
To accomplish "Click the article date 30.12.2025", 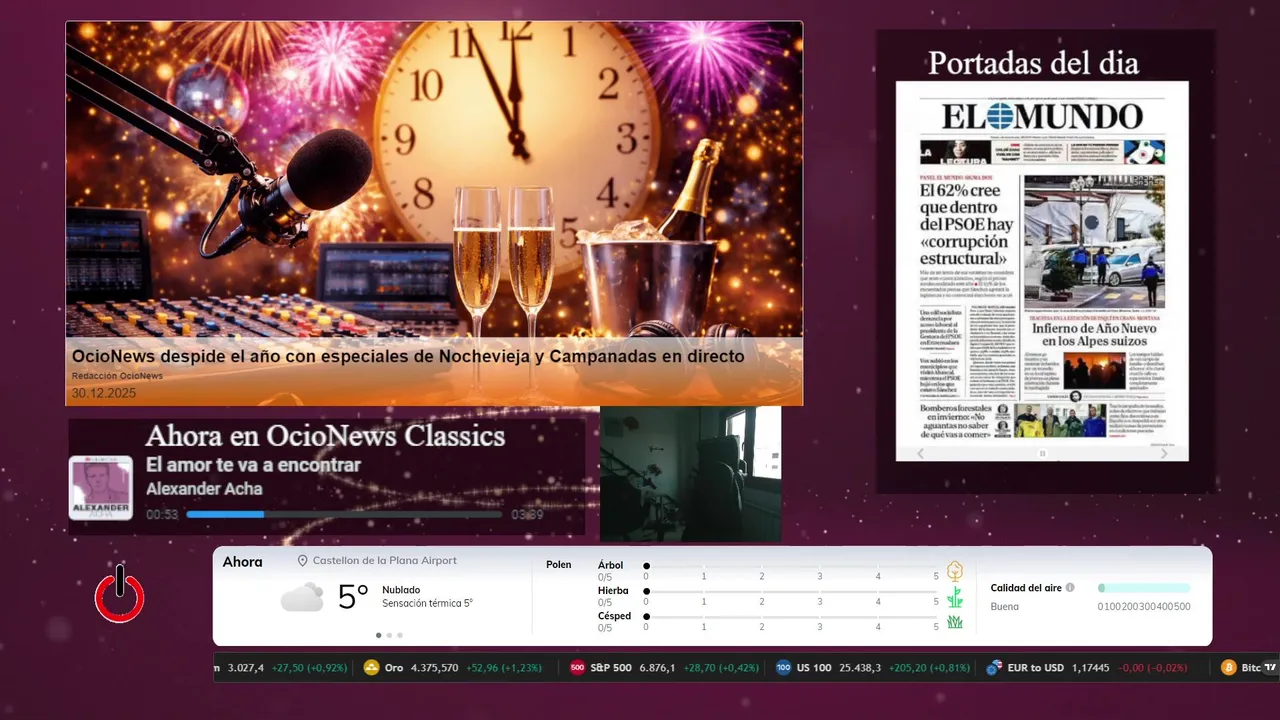I will [104, 393].
